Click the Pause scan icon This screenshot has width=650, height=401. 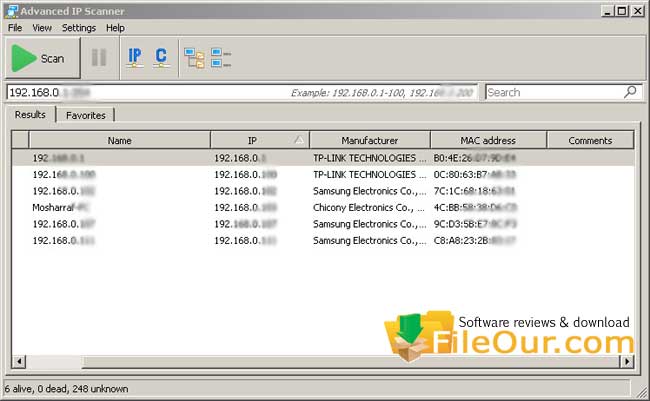click(x=99, y=58)
